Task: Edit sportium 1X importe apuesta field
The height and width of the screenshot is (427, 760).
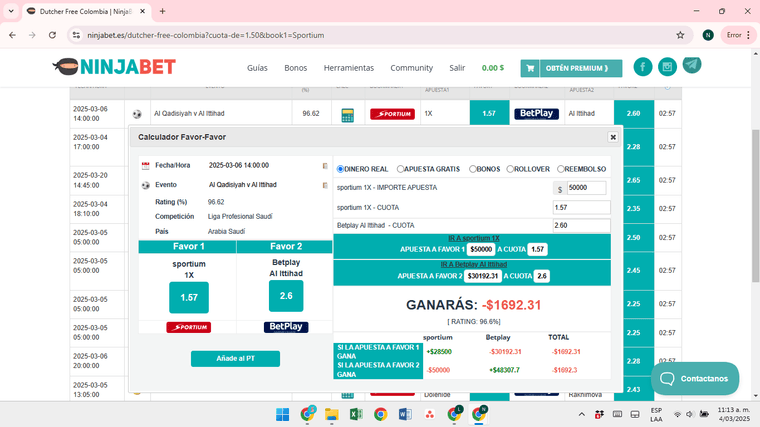Action: pos(586,188)
